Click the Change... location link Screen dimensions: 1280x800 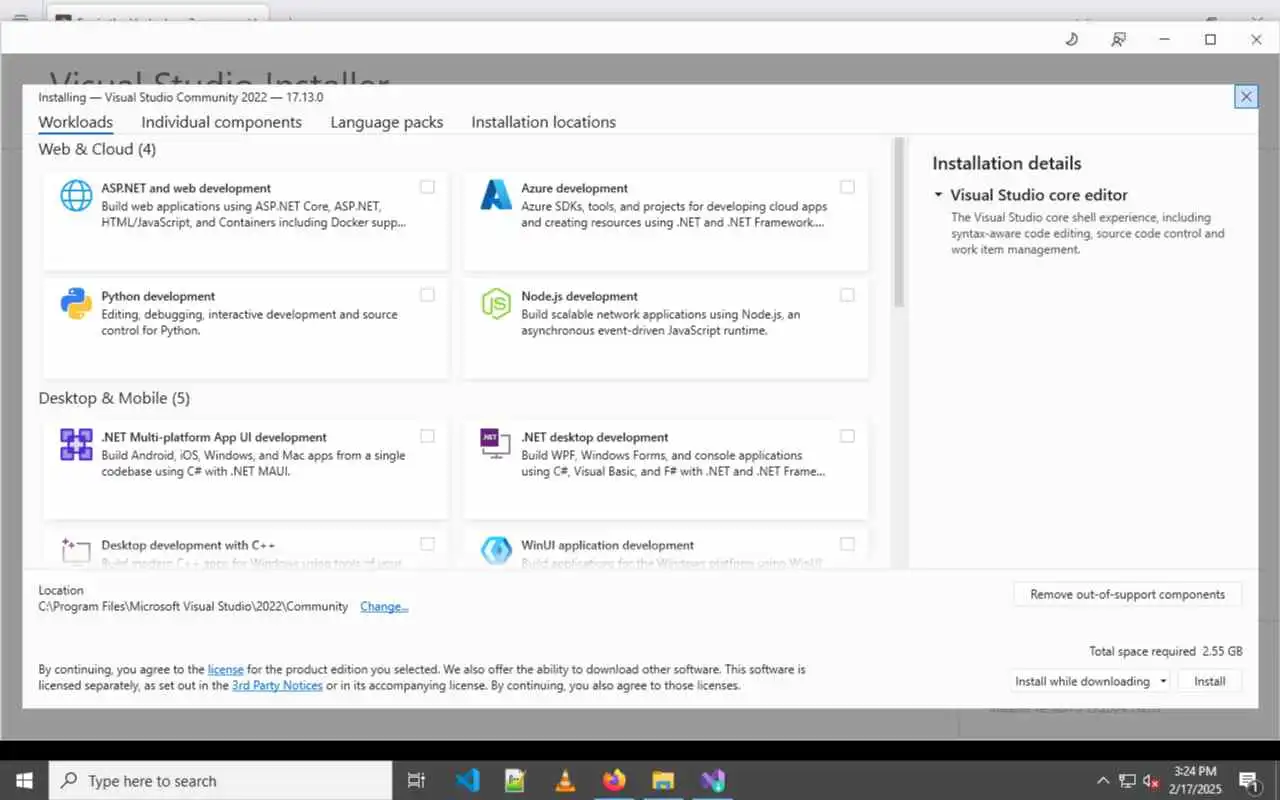click(x=384, y=606)
